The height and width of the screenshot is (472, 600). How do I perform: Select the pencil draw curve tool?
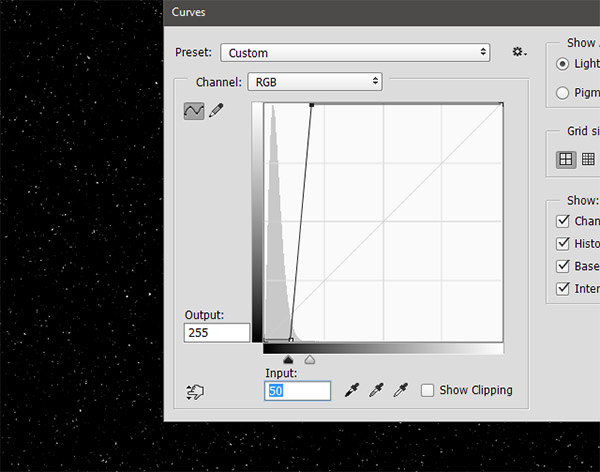(x=216, y=111)
